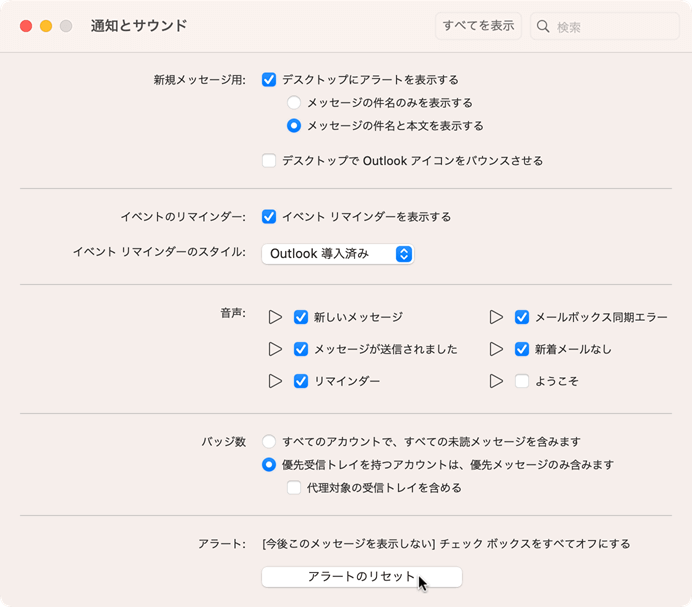This screenshot has width=692, height=607.
Task: Enable Outlook アイコンをバウンスさせる checkbox
Action: [269, 160]
